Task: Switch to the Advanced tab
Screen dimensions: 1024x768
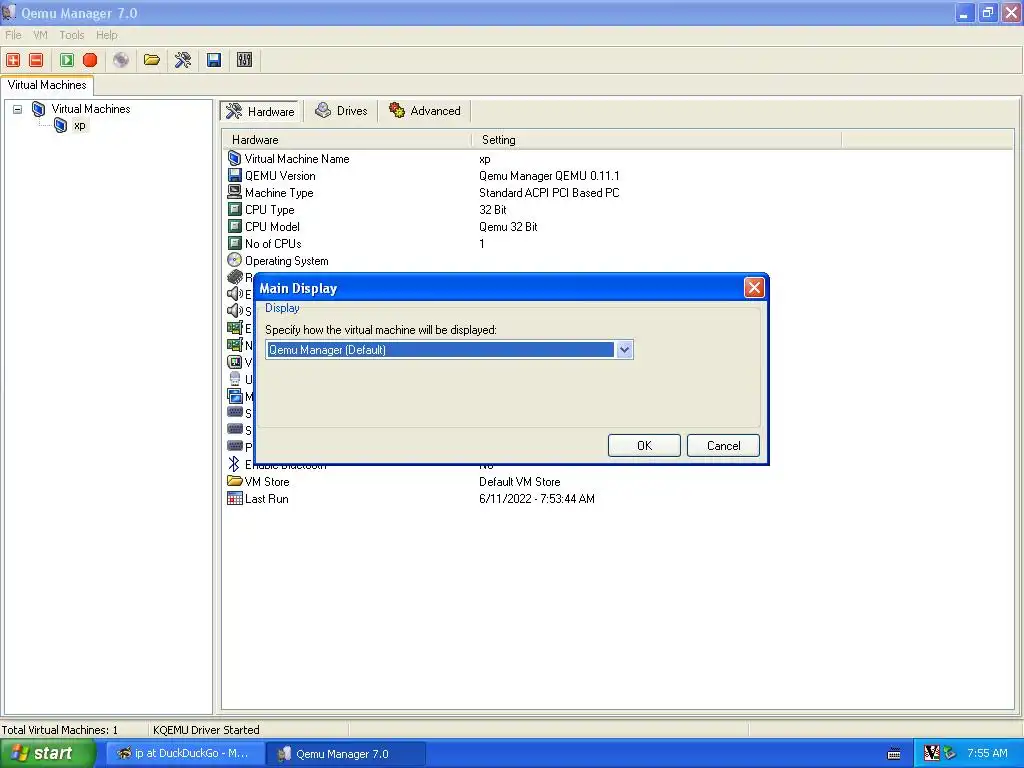Action: [x=425, y=111]
